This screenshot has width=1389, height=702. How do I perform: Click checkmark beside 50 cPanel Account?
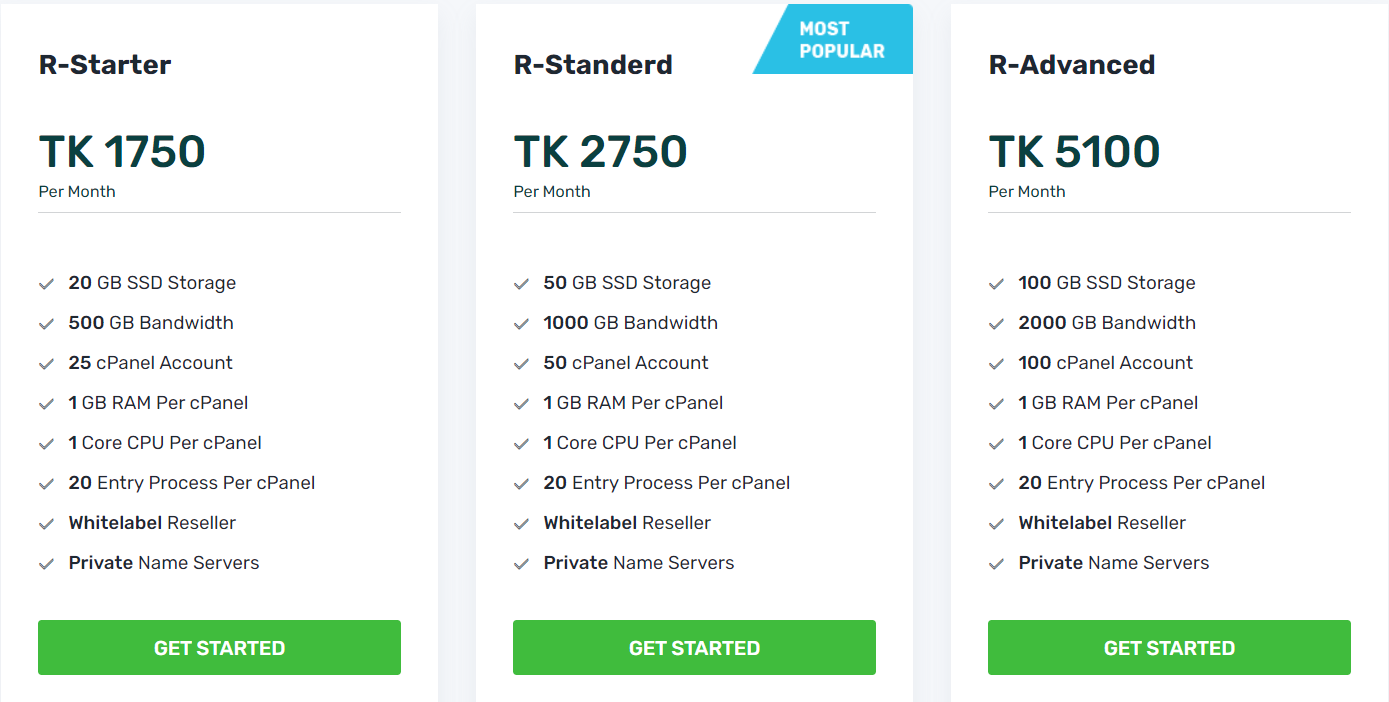tap(521, 364)
